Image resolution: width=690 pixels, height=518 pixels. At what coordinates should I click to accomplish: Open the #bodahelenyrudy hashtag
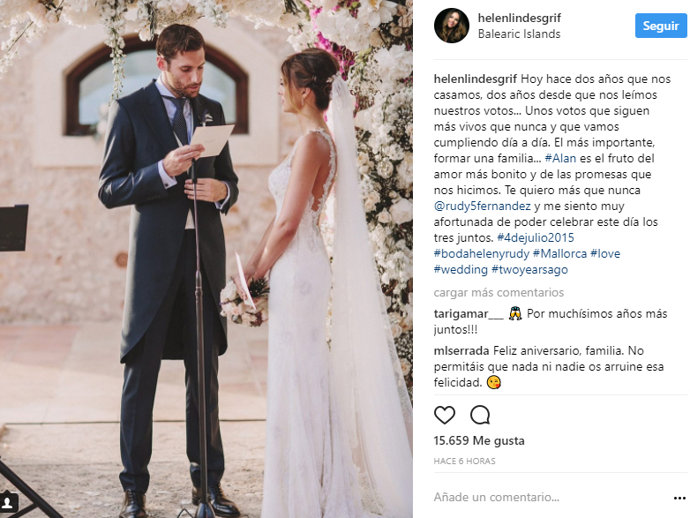(x=481, y=253)
